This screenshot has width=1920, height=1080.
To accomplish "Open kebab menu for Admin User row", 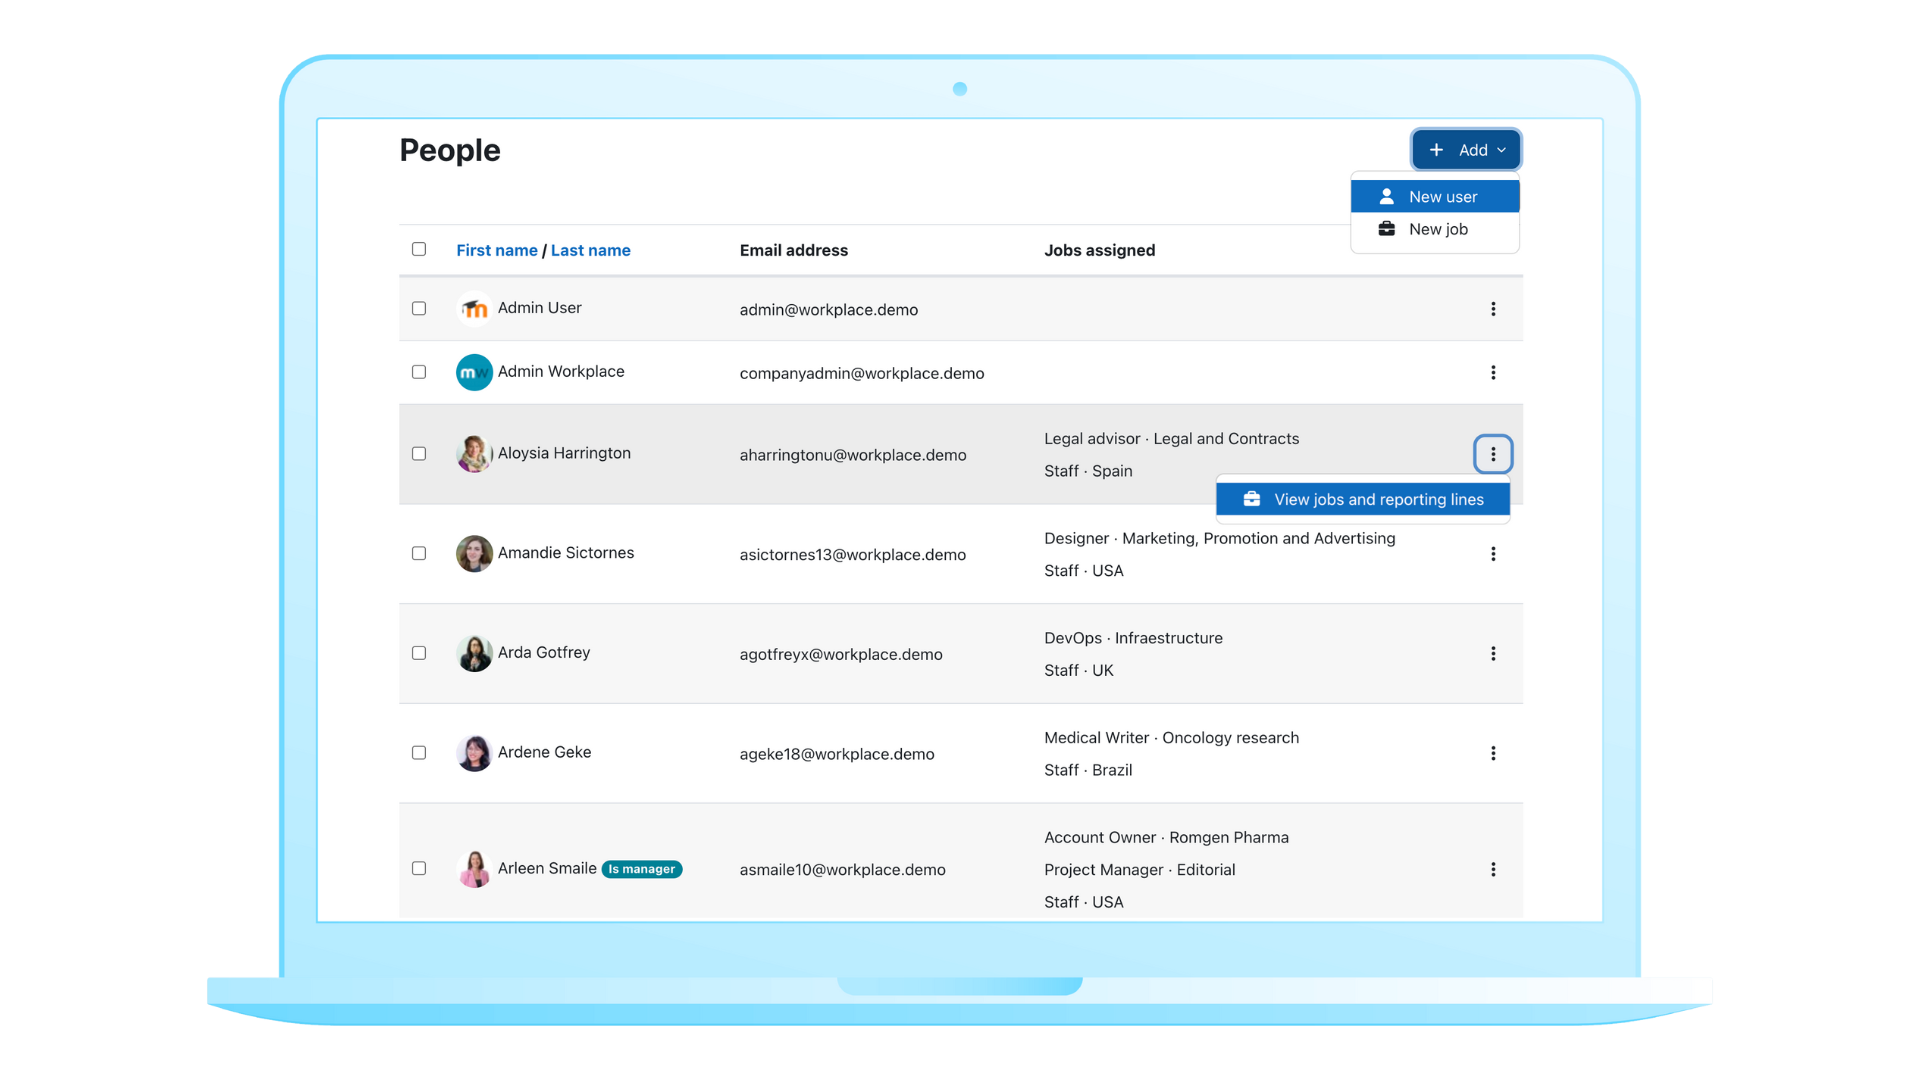I will click(1493, 309).
